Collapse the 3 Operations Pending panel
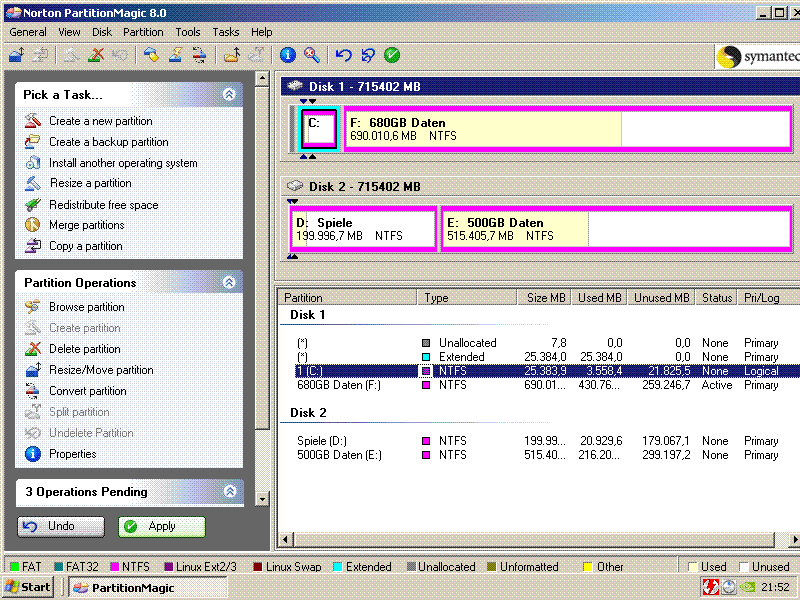 pyautogui.click(x=230, y=491)
